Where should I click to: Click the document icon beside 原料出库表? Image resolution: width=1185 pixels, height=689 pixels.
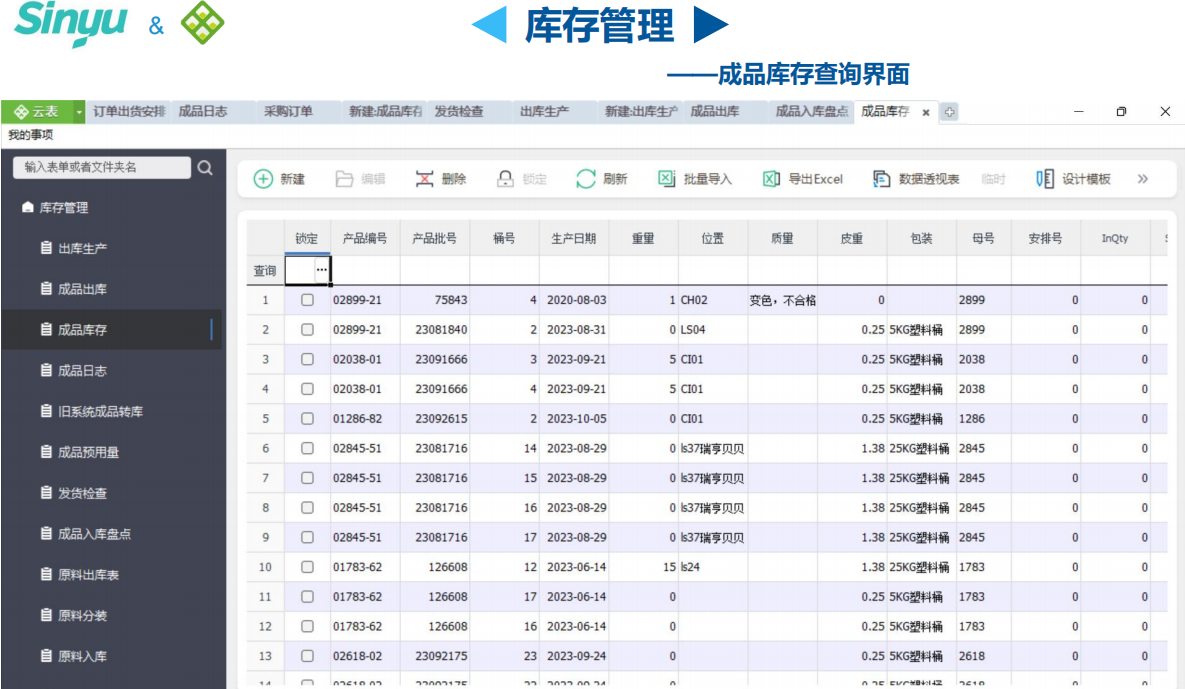click(46, 574)
